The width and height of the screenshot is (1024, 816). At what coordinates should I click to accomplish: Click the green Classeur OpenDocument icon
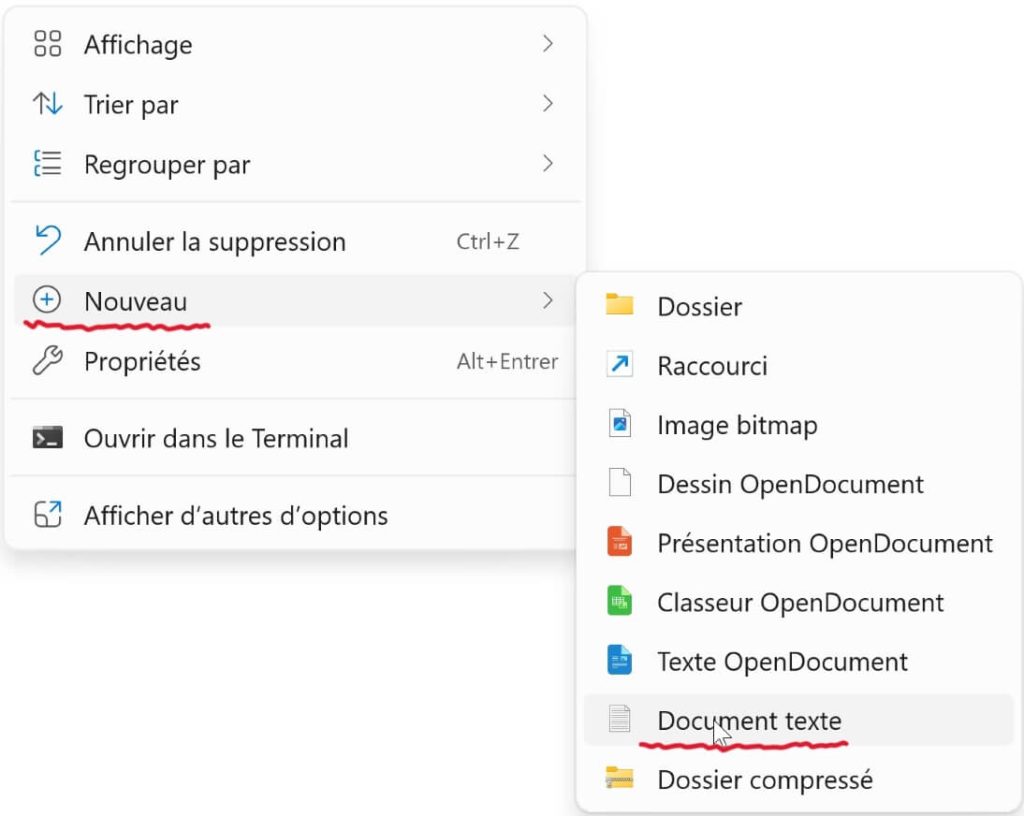pos(620,602)
